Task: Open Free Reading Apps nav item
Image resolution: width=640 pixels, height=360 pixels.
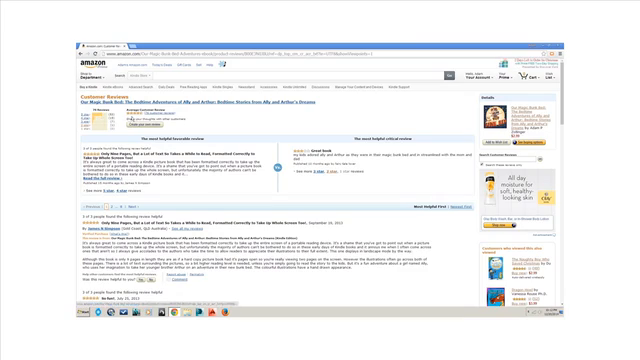Action: tap(193, 87)
